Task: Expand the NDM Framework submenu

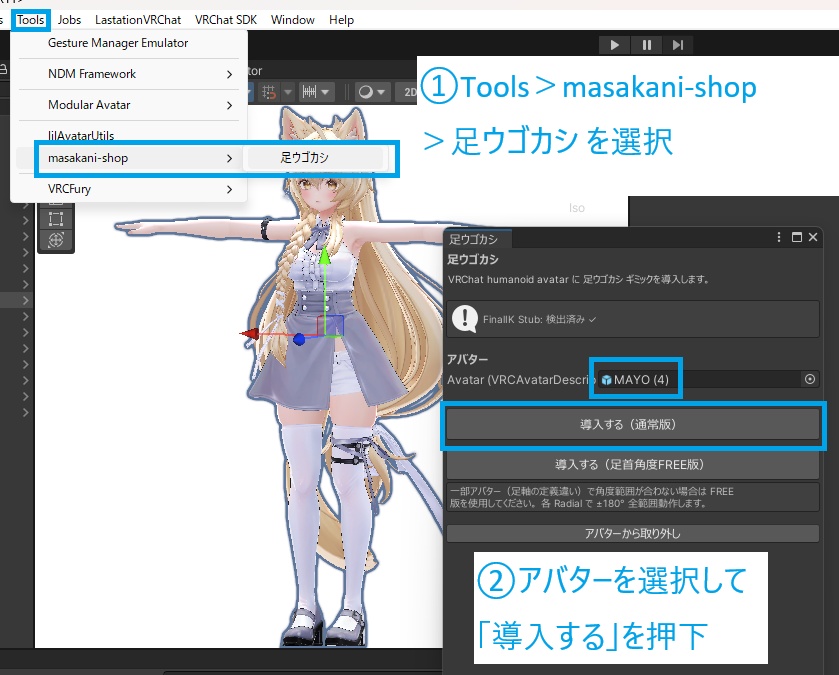Action: point(128,74)
